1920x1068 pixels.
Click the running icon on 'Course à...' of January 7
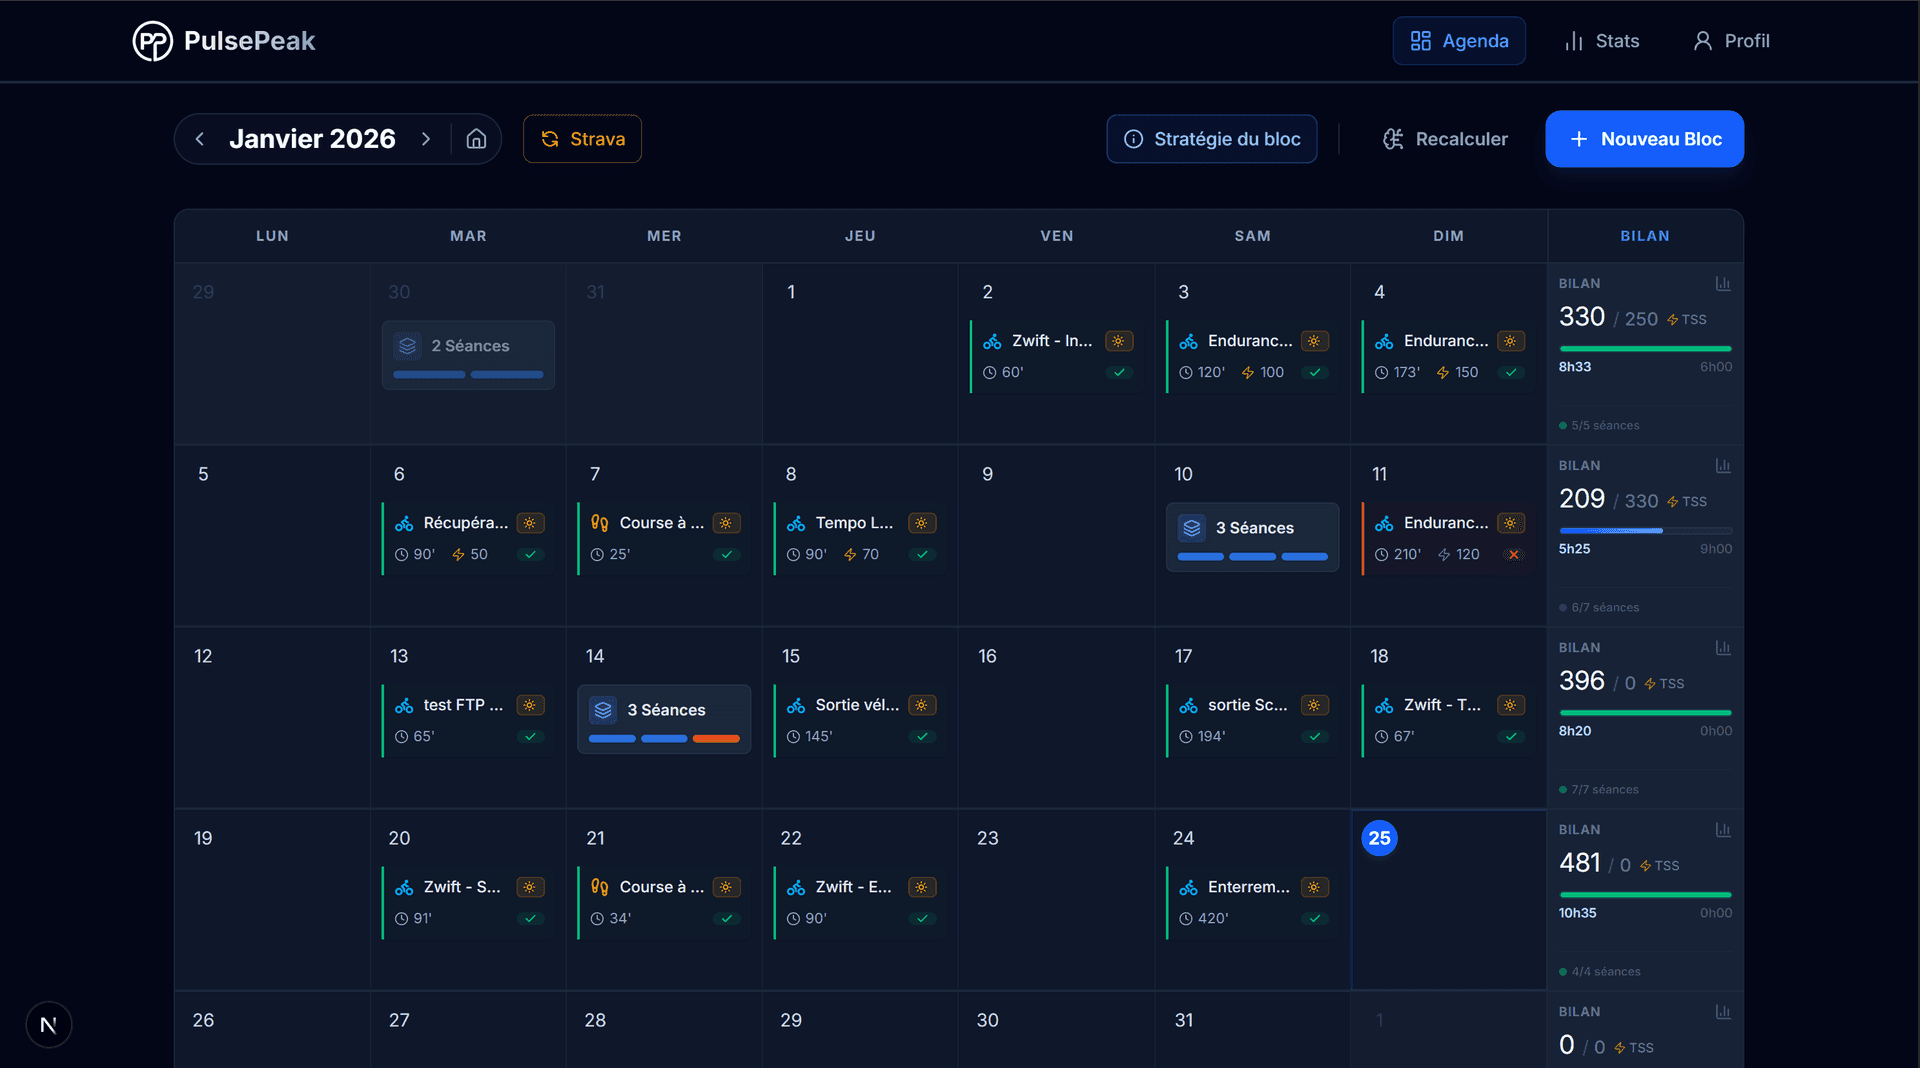[599, 523]
